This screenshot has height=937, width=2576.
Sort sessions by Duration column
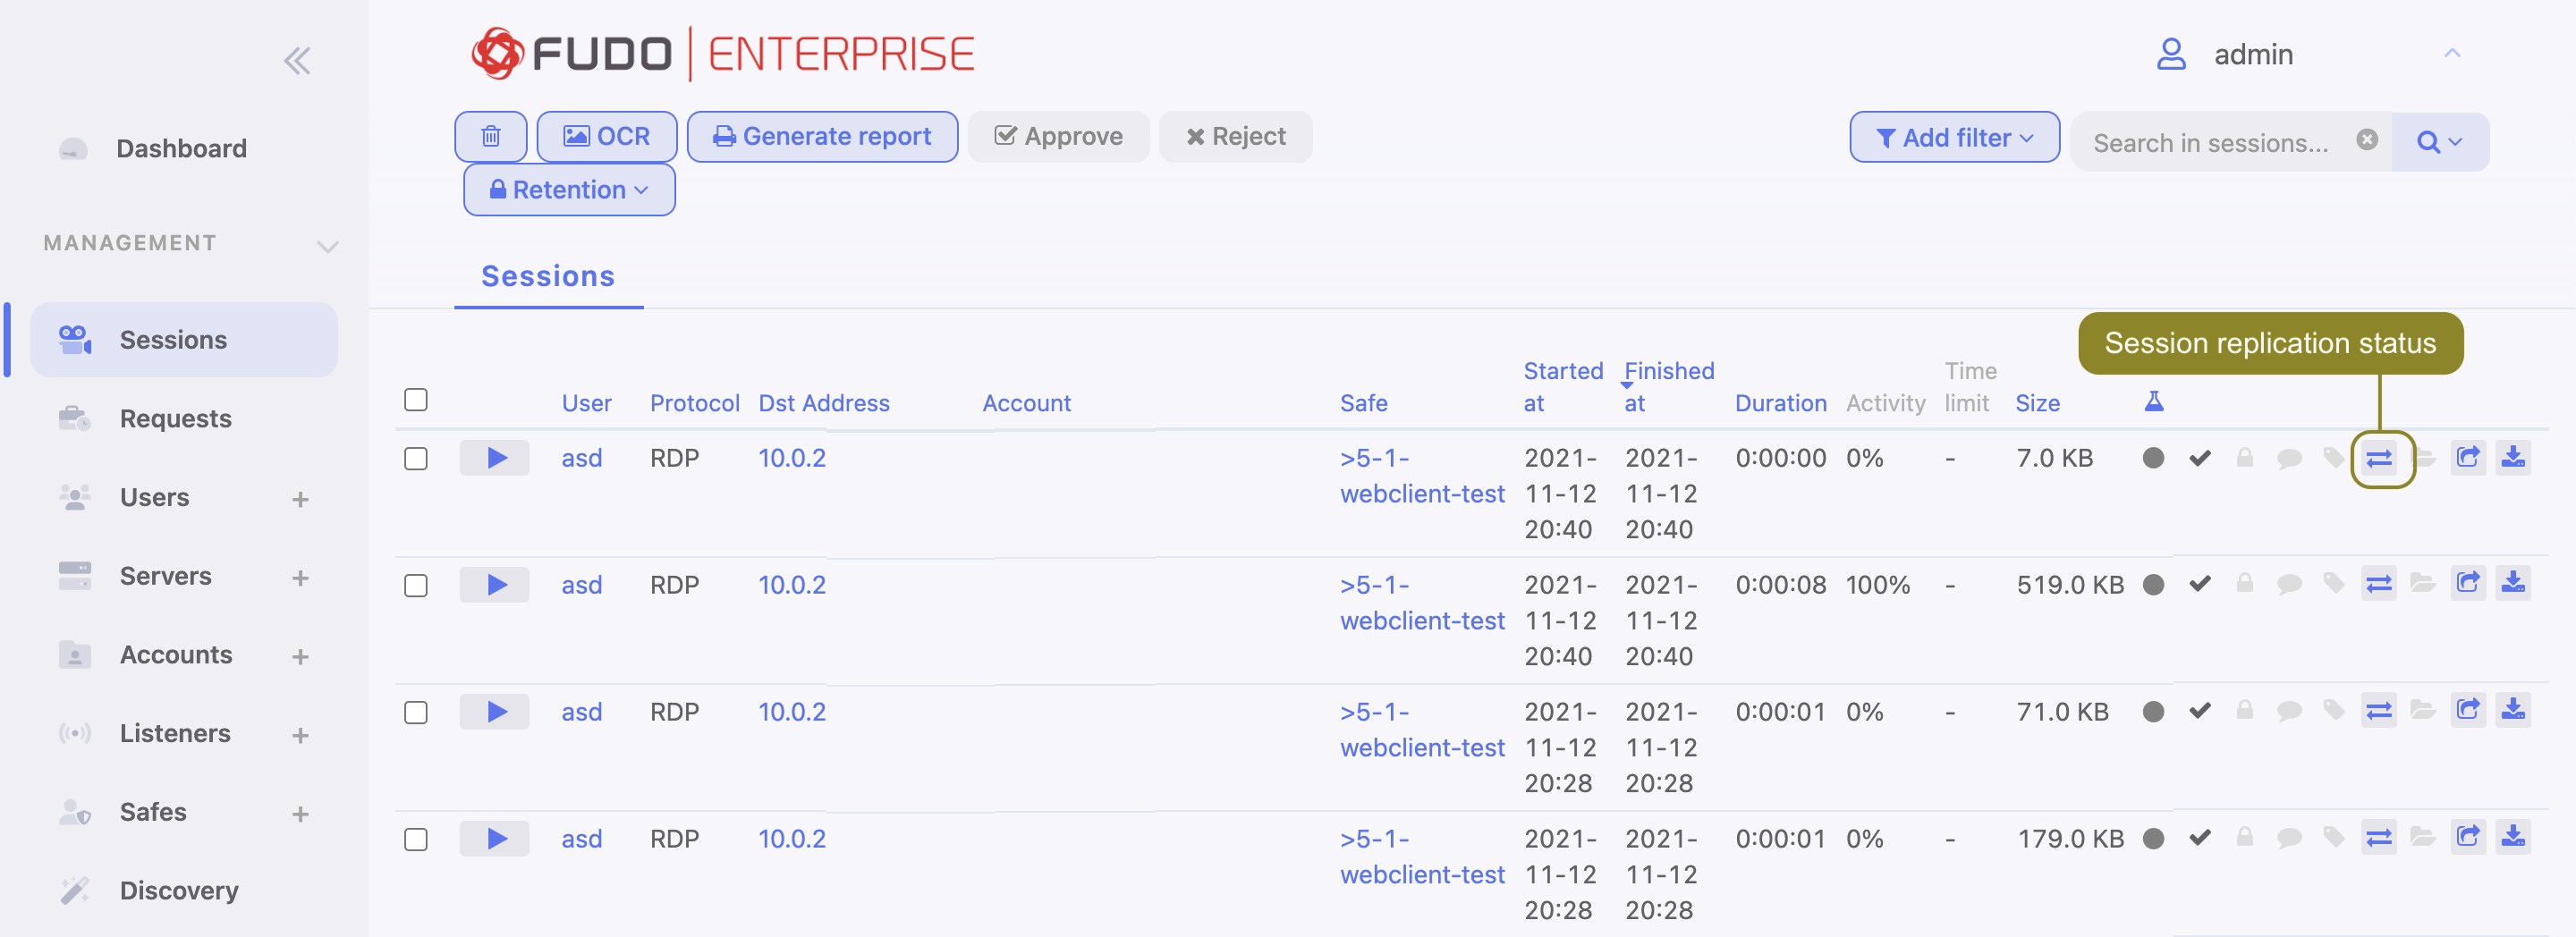click(1780, 403)
